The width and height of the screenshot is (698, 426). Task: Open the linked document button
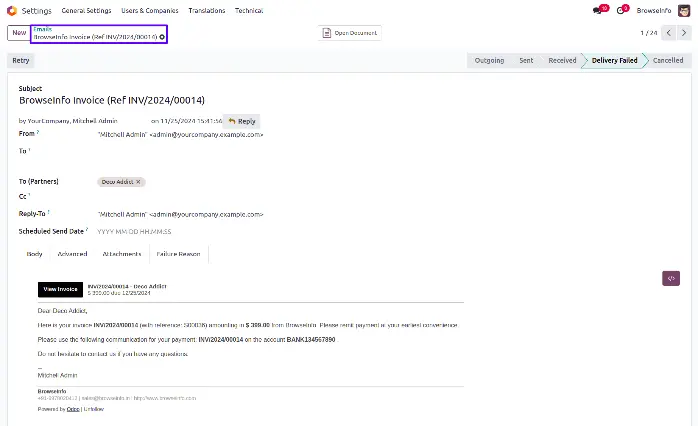(350, 33)
